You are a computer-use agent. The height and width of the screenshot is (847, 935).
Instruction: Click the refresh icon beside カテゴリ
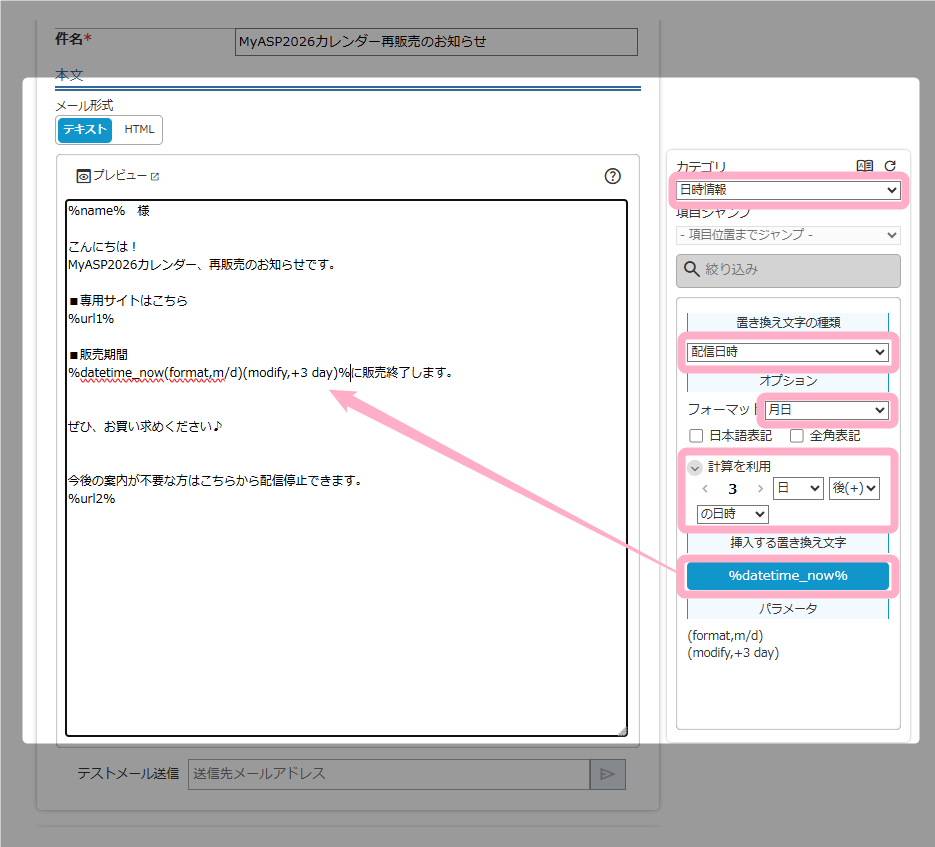(890, 166)
